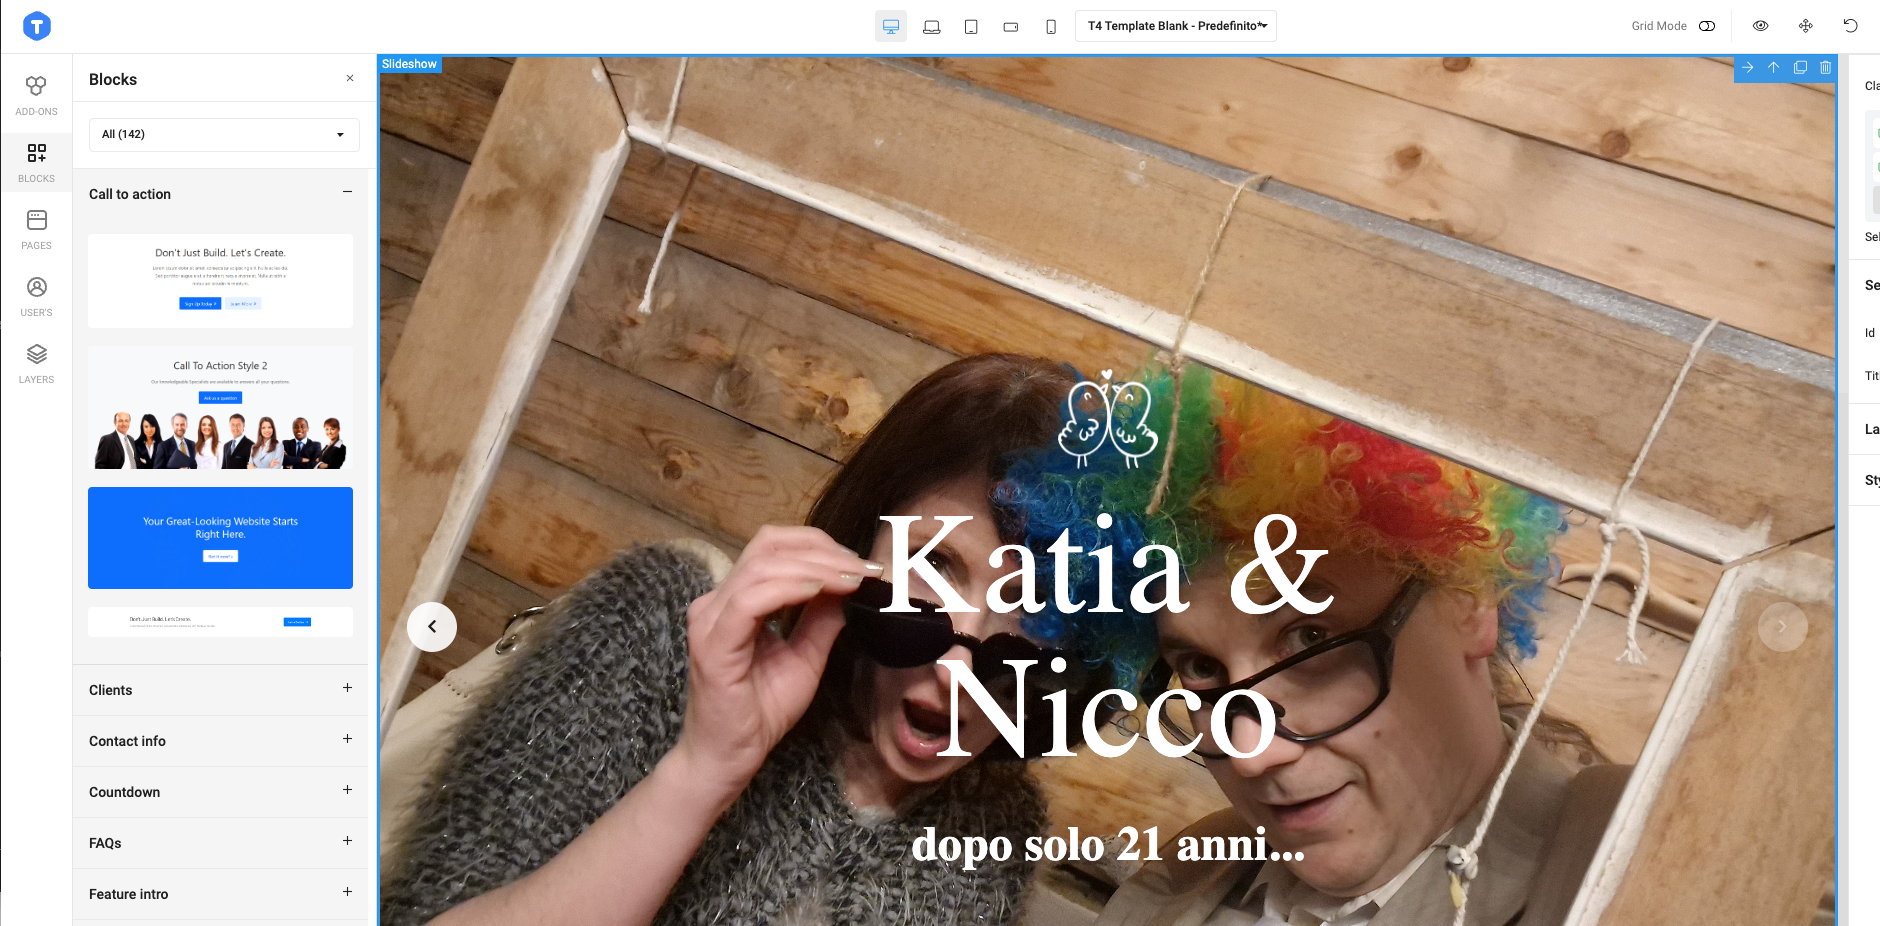Close the Blocks panel
The image size is (1880, 926).
(x=350, y=78)
